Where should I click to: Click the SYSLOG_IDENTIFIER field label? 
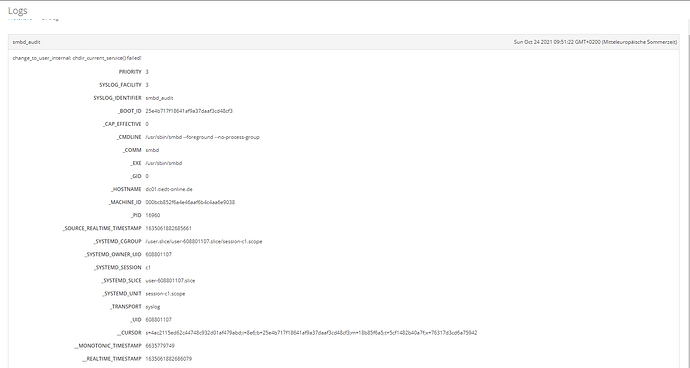[117, 98]
